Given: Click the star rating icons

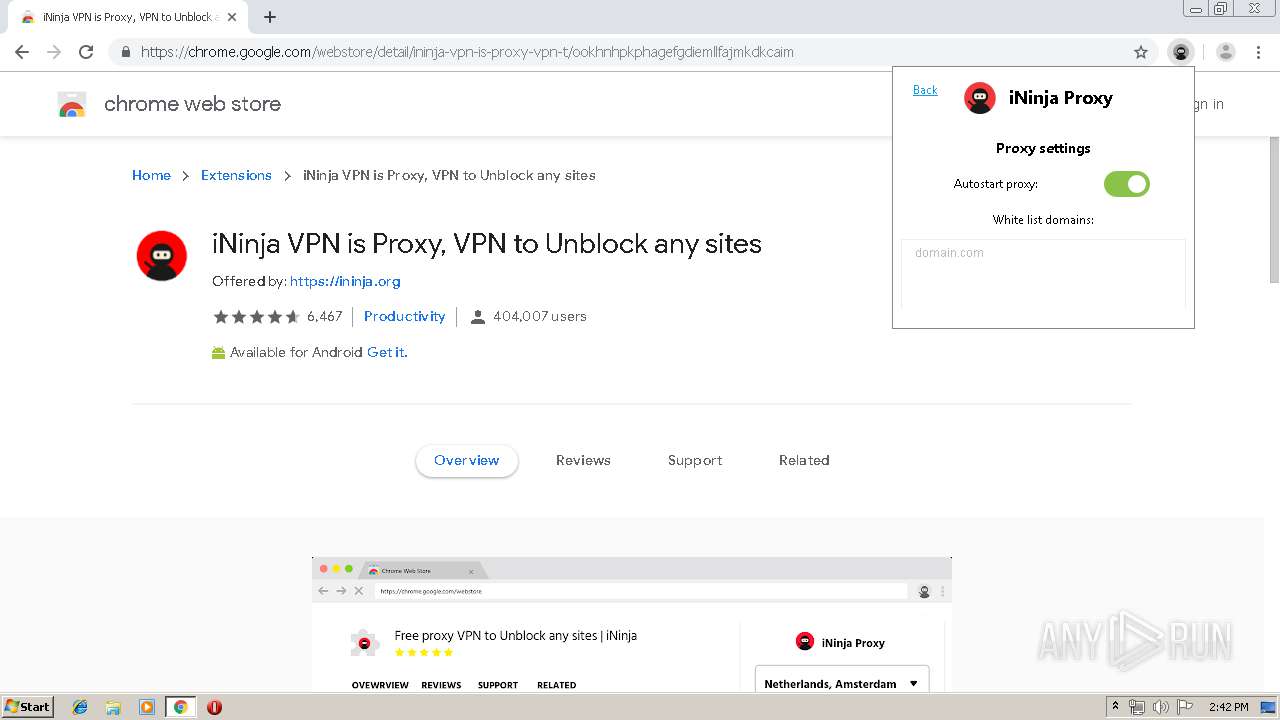Looking at the screenshot, I should point(256,317).
